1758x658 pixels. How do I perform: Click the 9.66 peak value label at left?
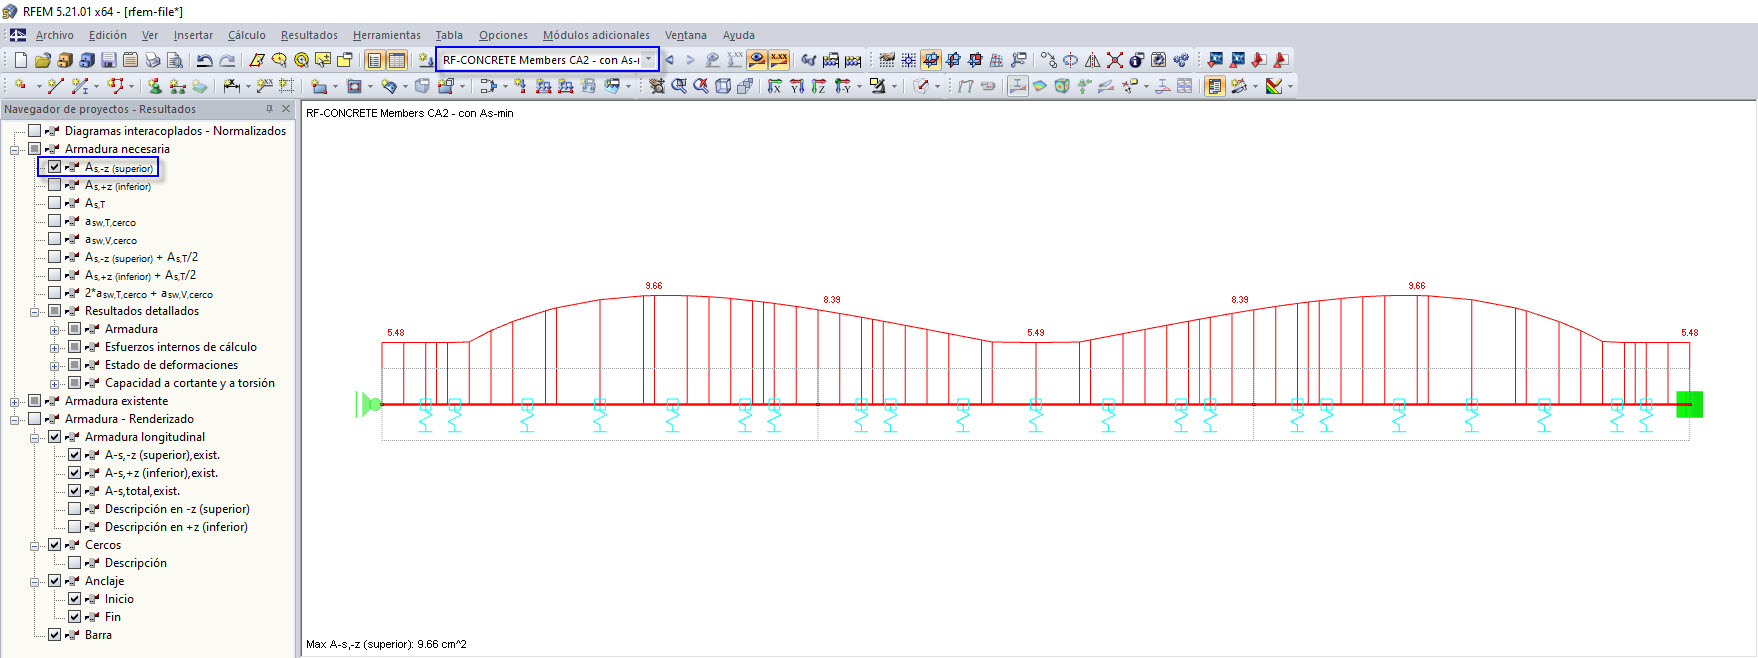[654, 286]
